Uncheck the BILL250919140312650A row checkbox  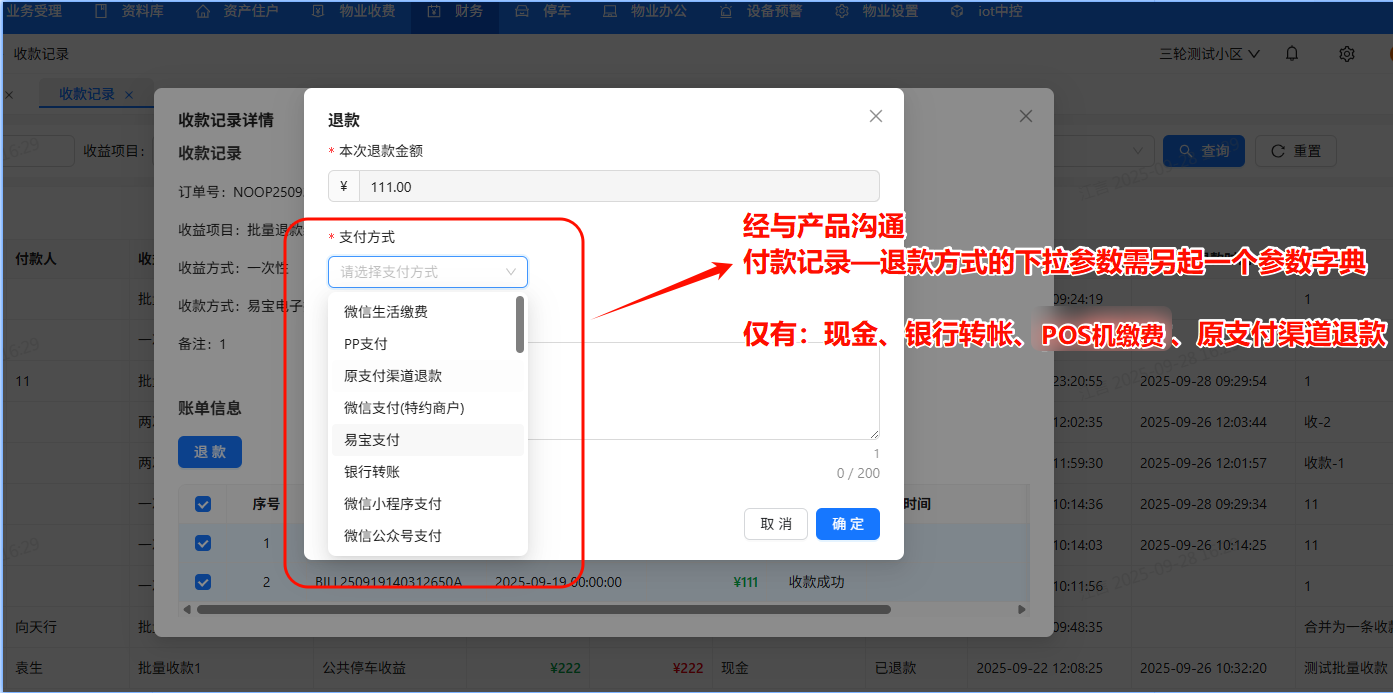pyautogui.click(x=203, y=582)
